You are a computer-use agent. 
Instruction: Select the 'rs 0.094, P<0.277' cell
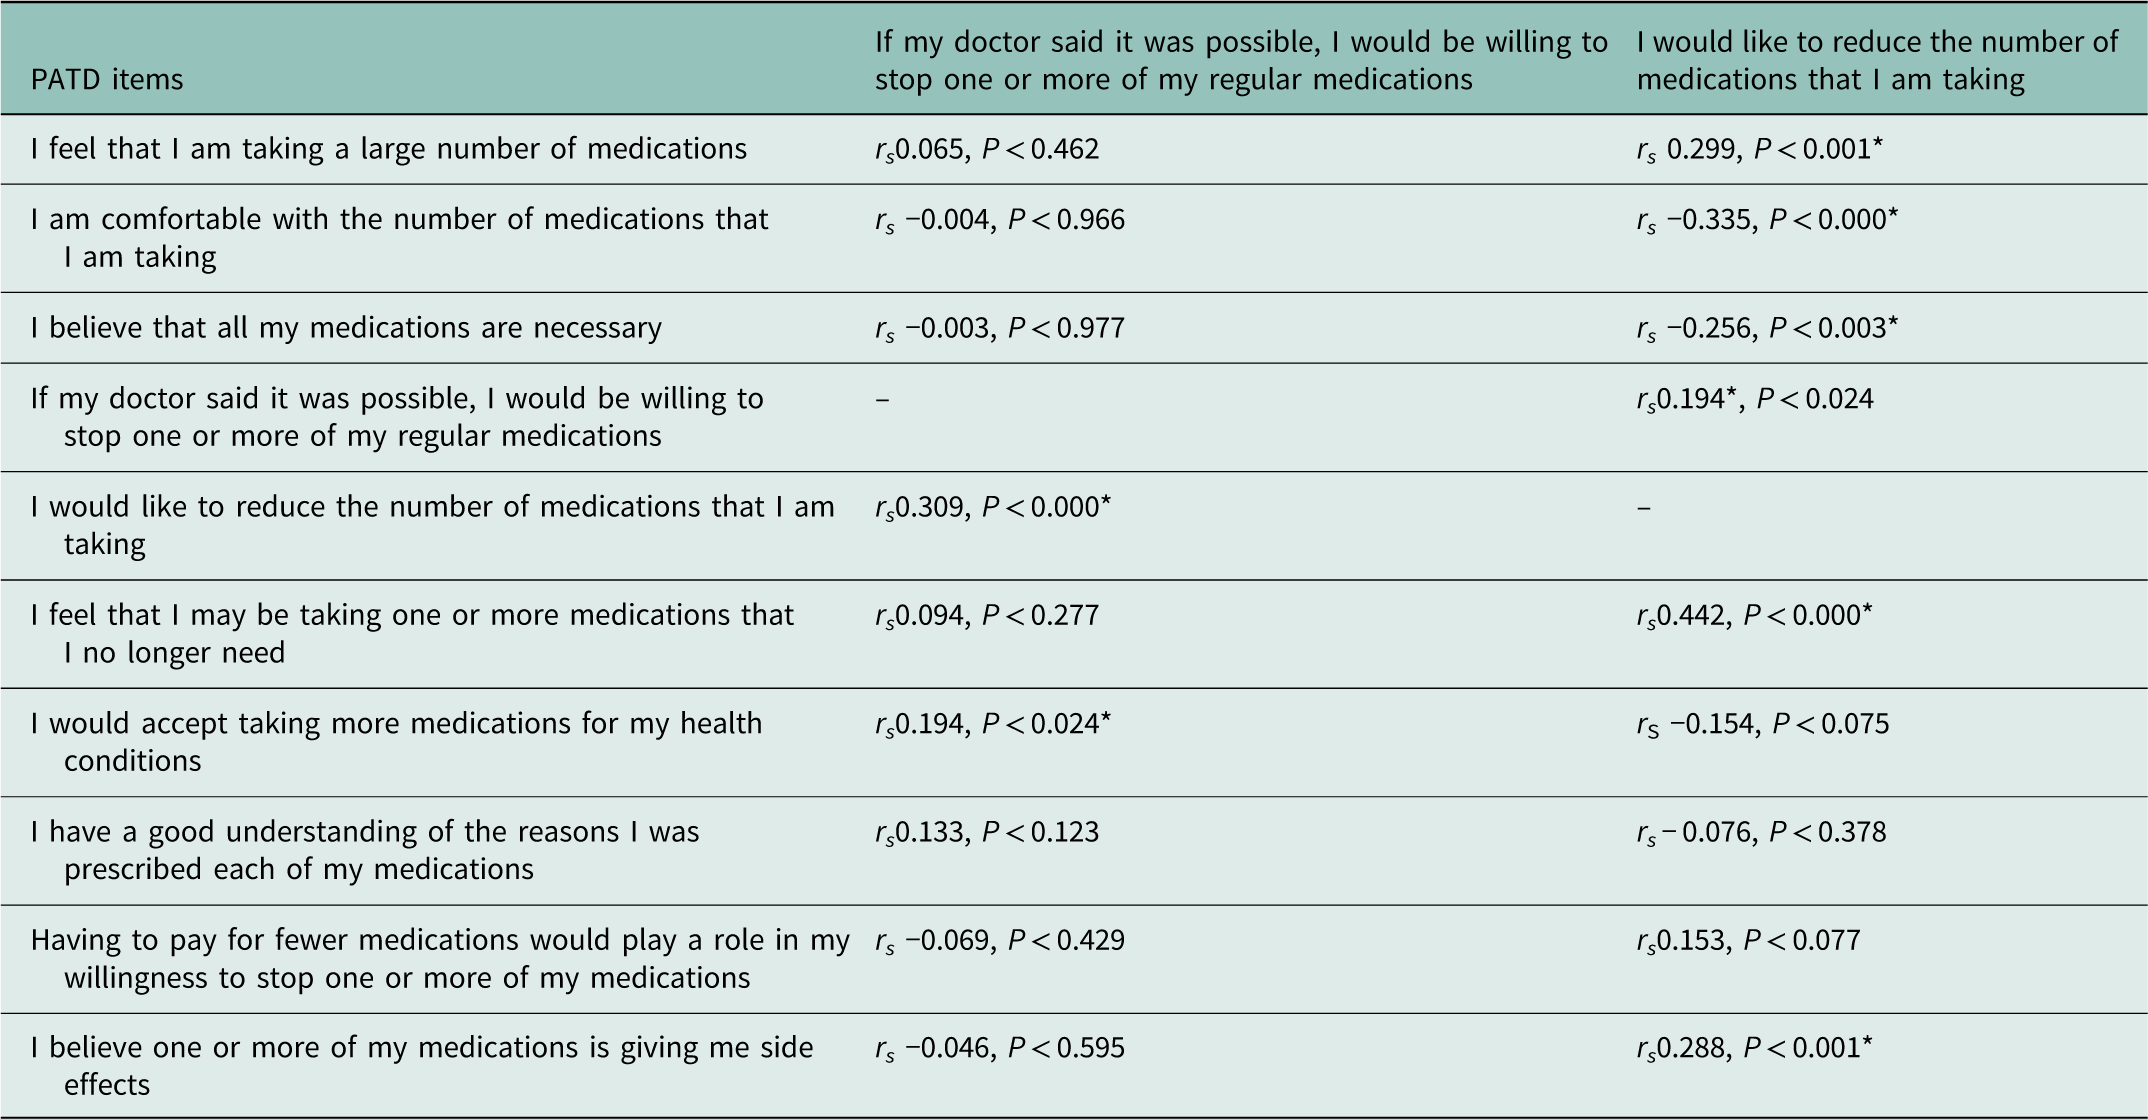click(986, 615)
